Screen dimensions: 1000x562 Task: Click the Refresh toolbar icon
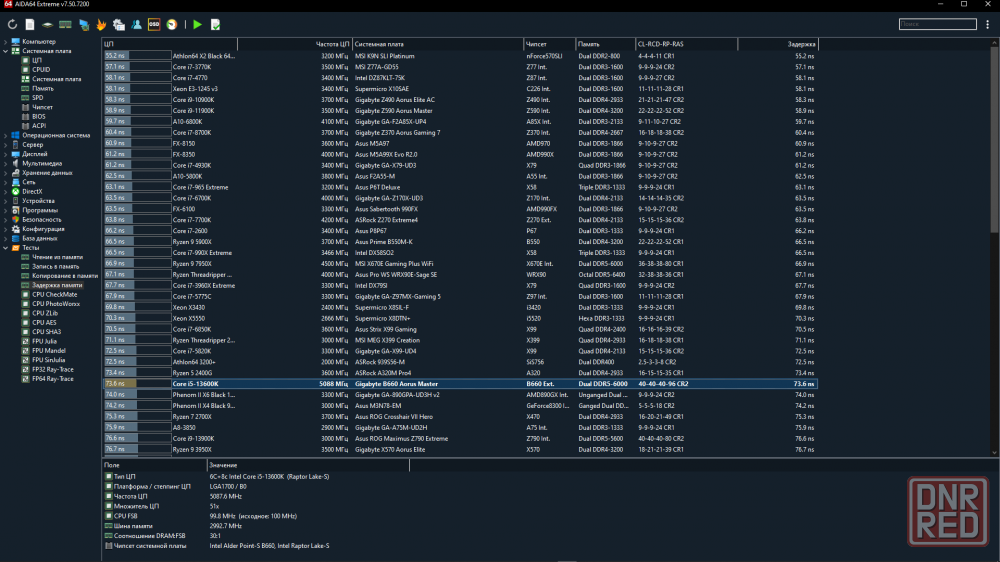(x=12, y=24)
